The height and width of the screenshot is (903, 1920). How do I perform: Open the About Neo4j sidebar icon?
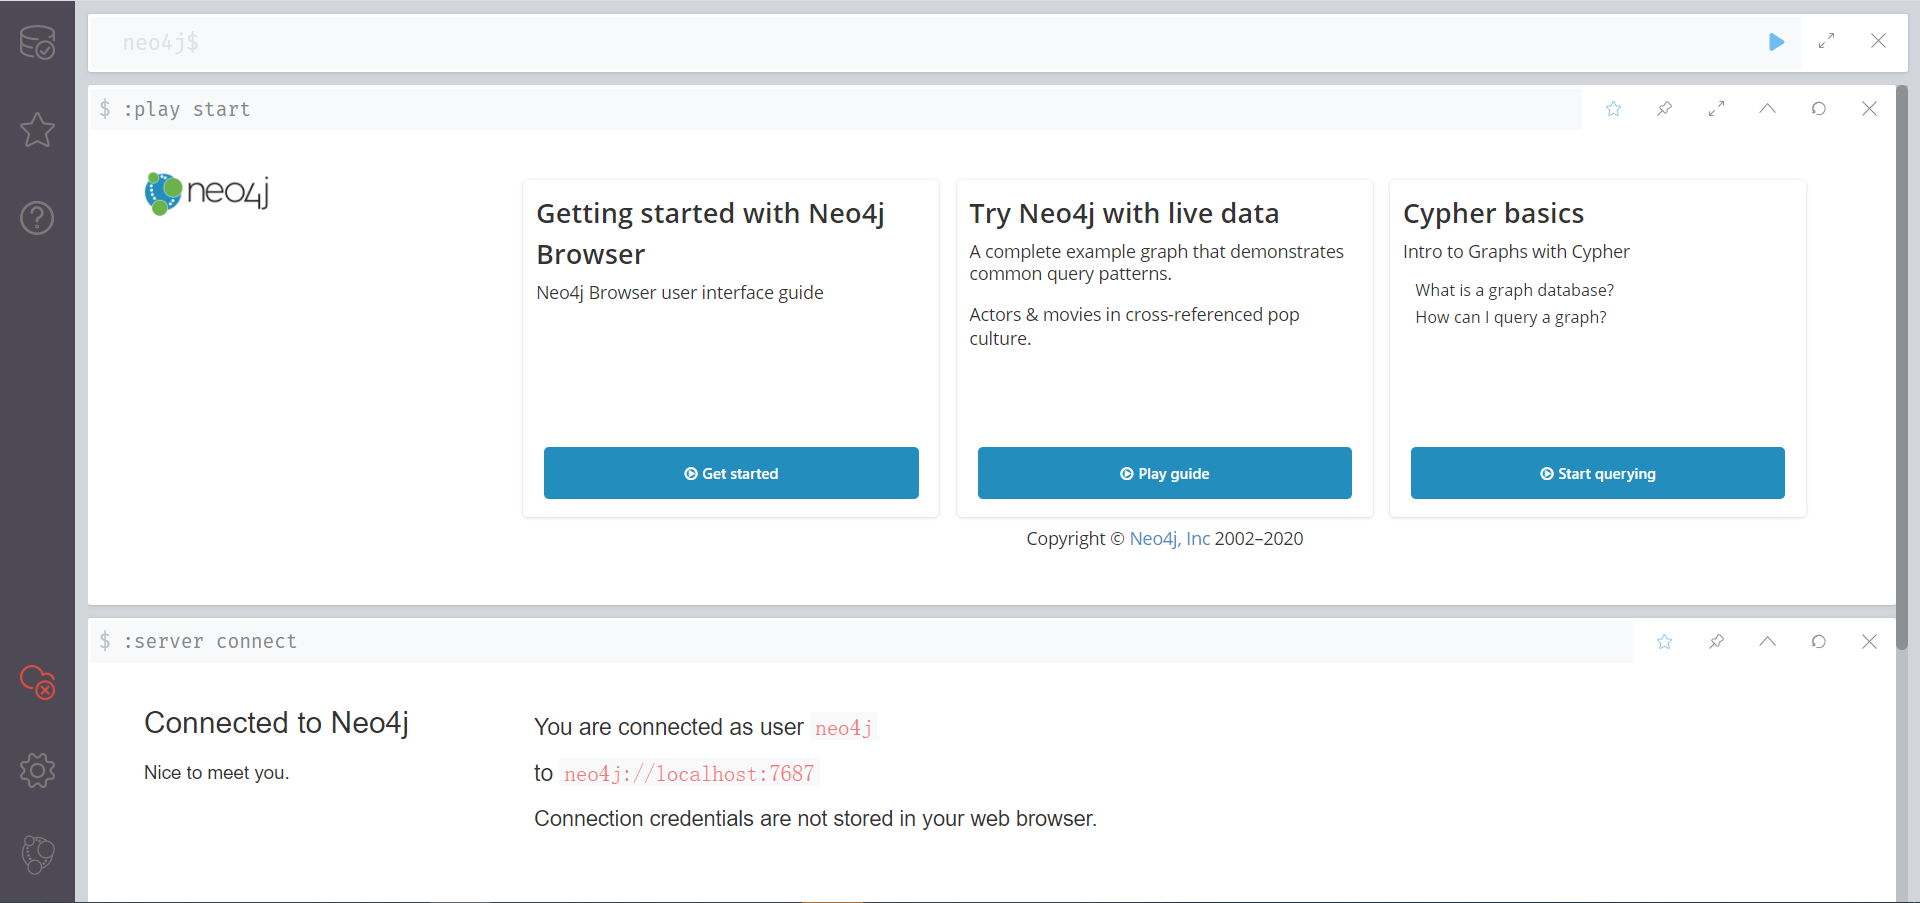click(37, 855)
